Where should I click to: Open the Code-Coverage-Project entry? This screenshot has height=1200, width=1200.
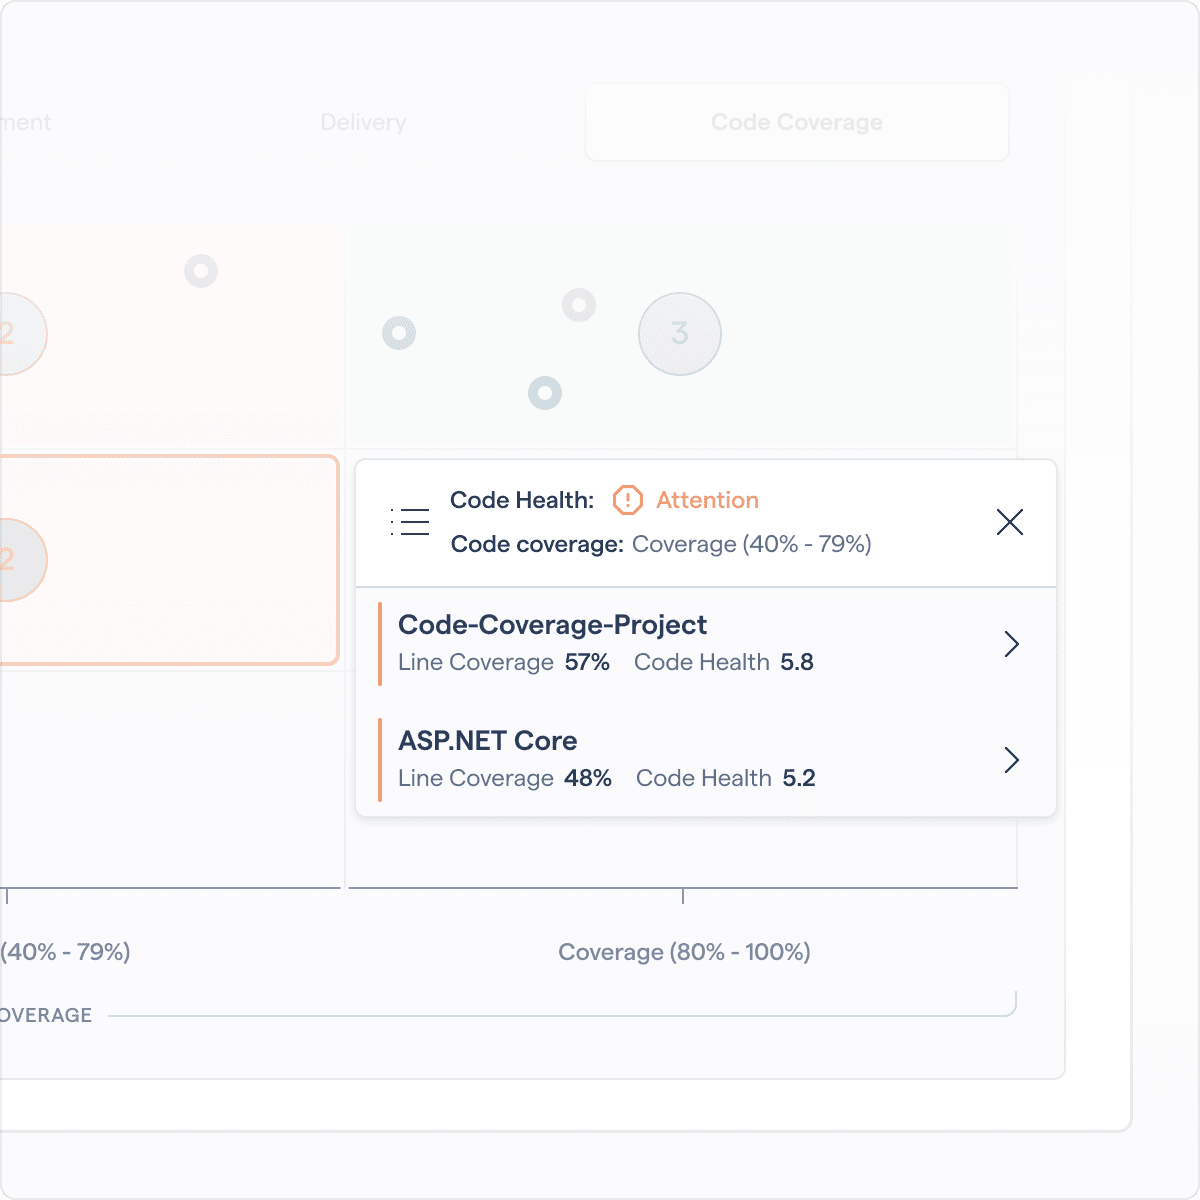553,625
